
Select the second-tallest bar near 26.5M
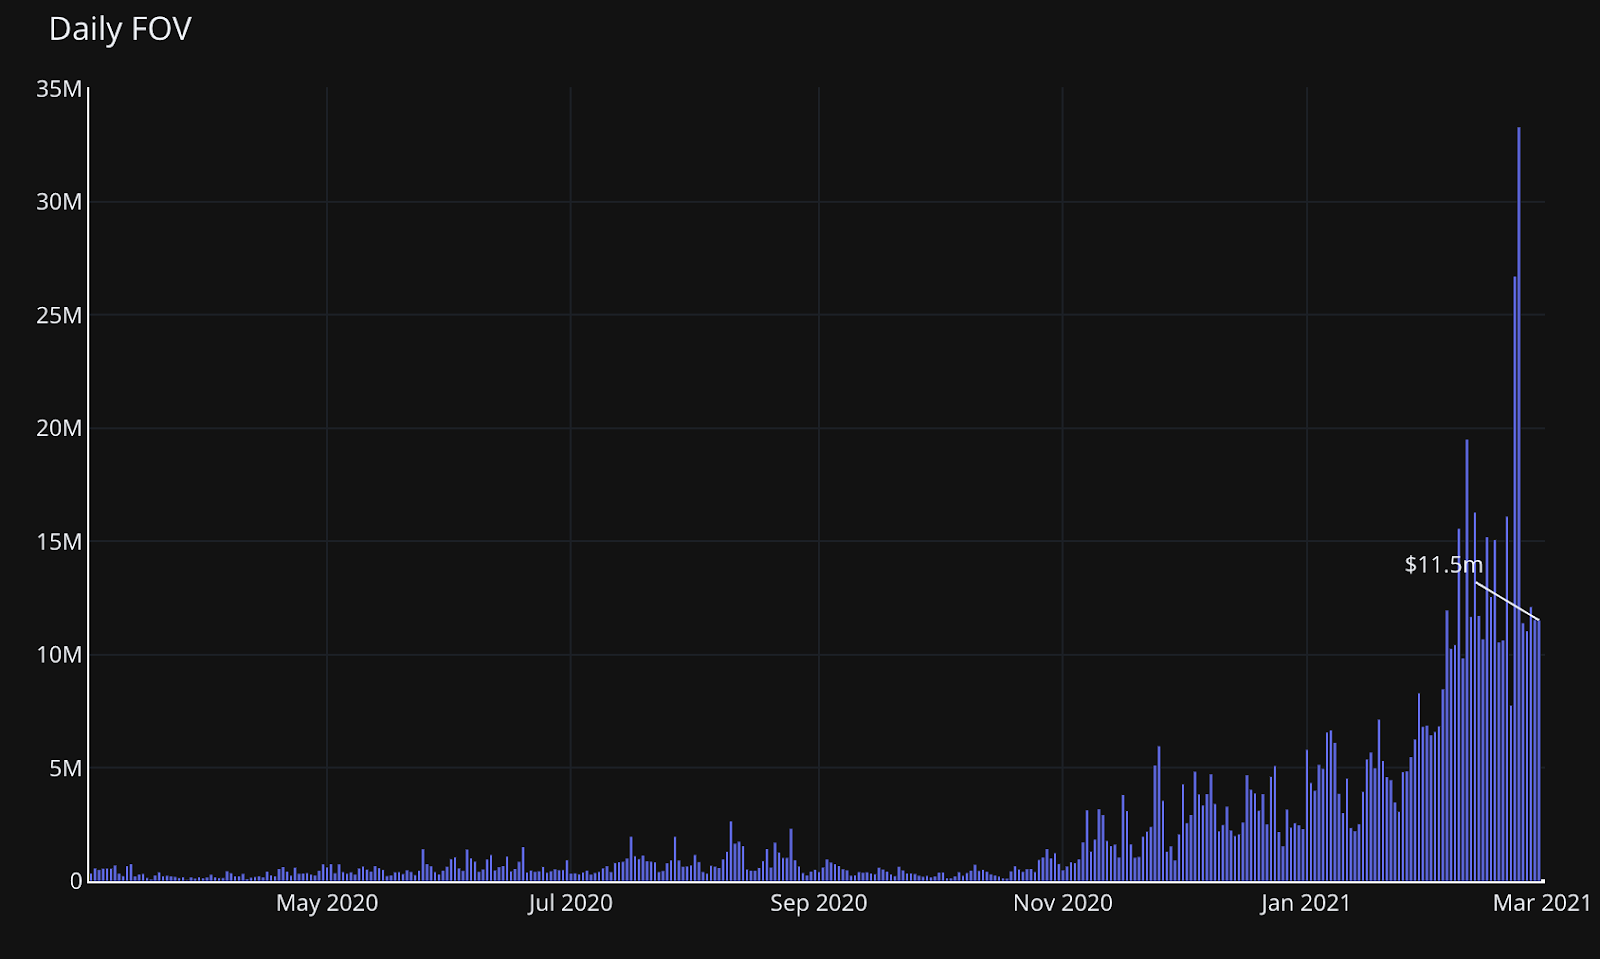1514,580
